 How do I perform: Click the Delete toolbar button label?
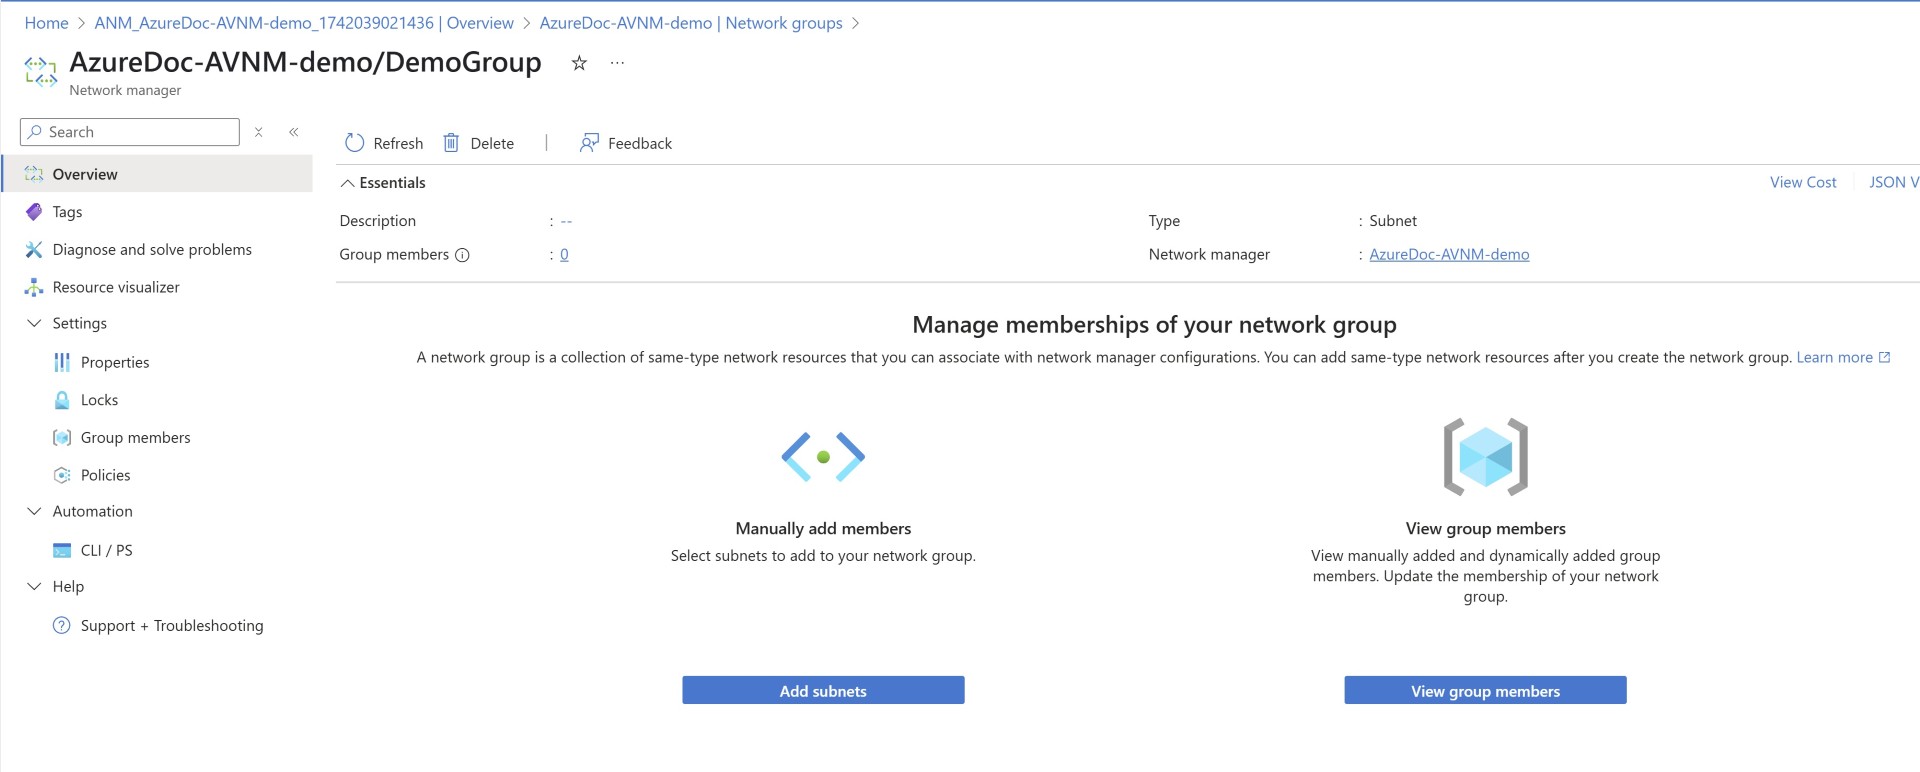point(492,143)
